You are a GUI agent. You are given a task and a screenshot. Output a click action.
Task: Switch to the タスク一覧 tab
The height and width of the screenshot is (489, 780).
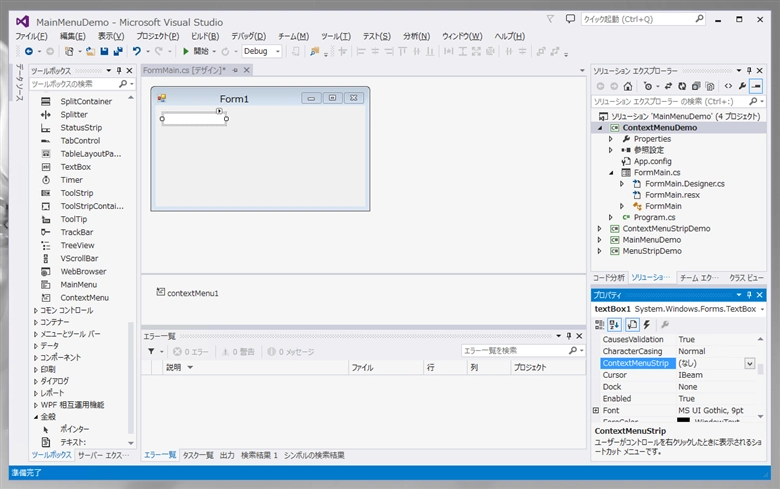click(x=198, y=455)
